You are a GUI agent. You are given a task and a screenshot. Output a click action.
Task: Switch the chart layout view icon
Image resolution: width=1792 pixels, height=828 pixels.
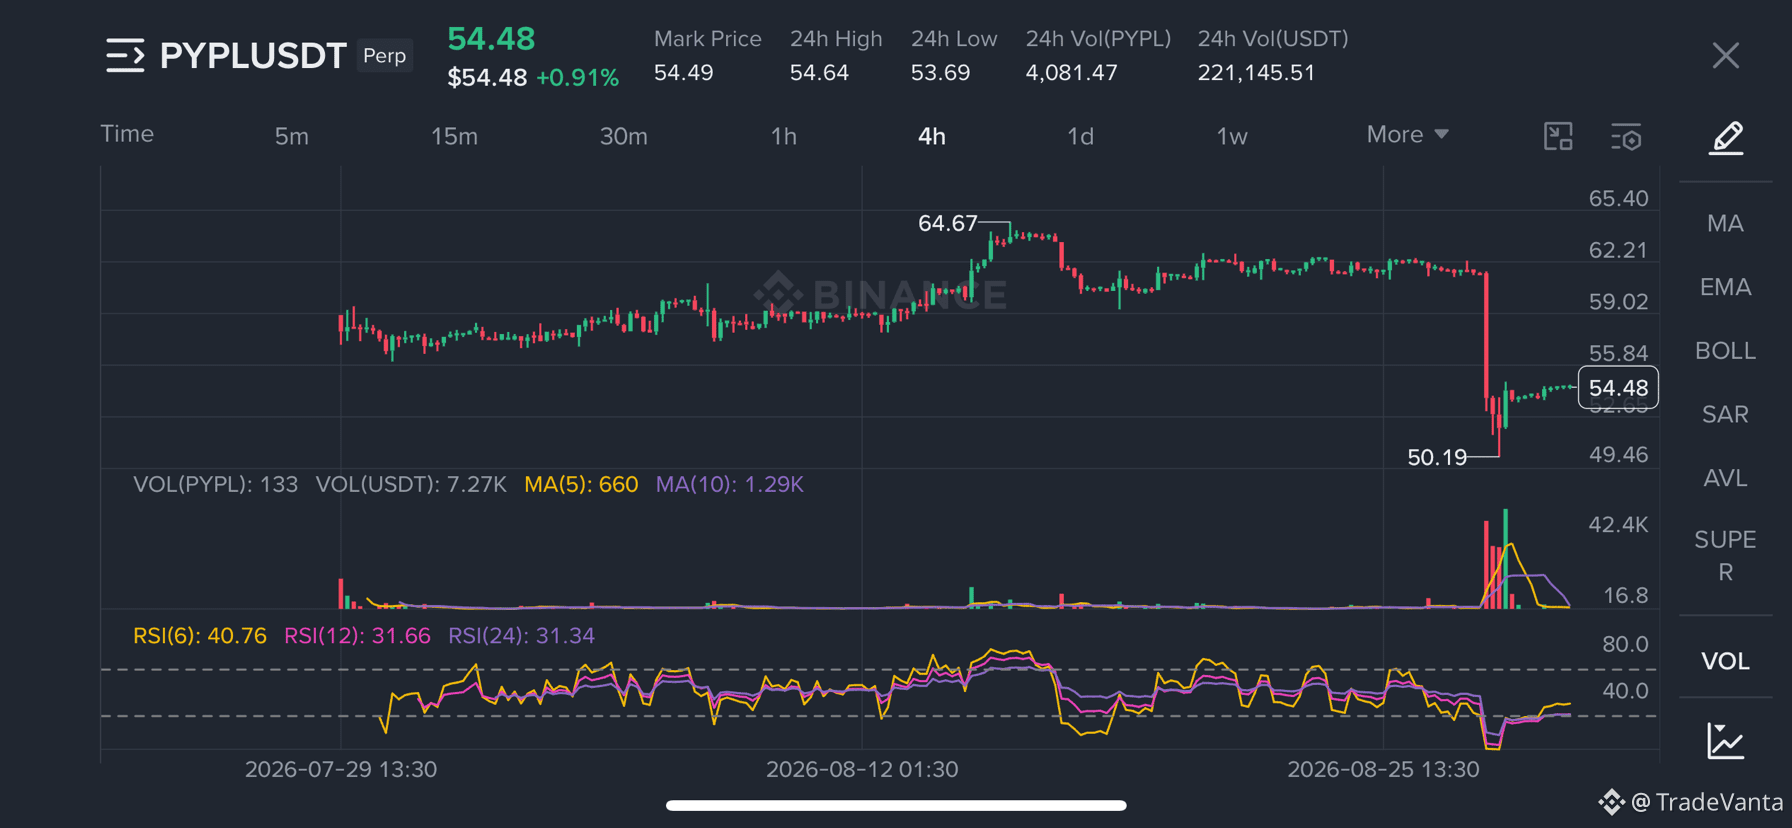tap(1558, 136)
